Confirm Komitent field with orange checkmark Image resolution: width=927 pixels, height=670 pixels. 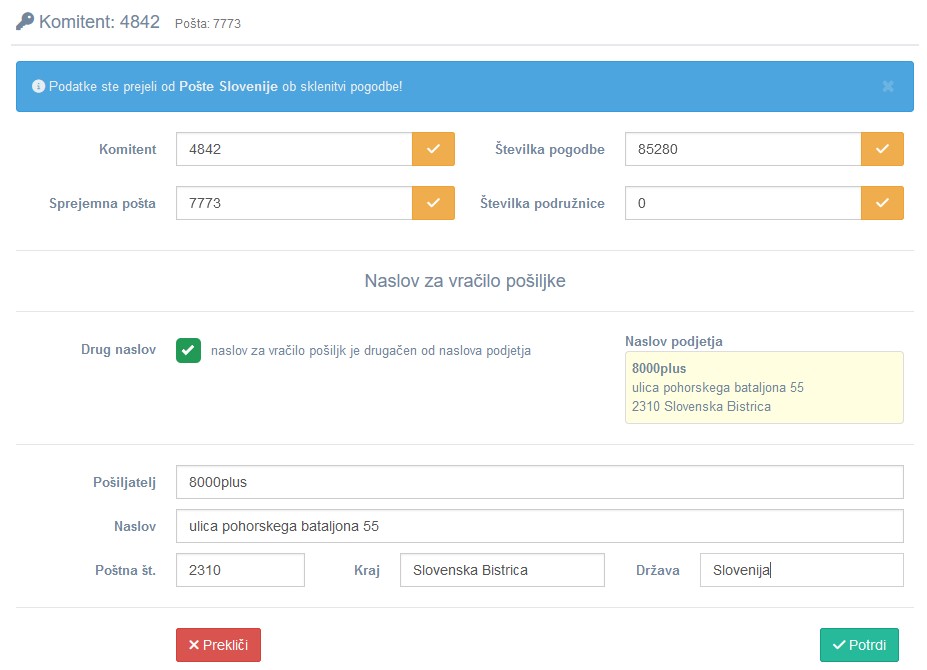pyautogui.click(x=433, y=149)
